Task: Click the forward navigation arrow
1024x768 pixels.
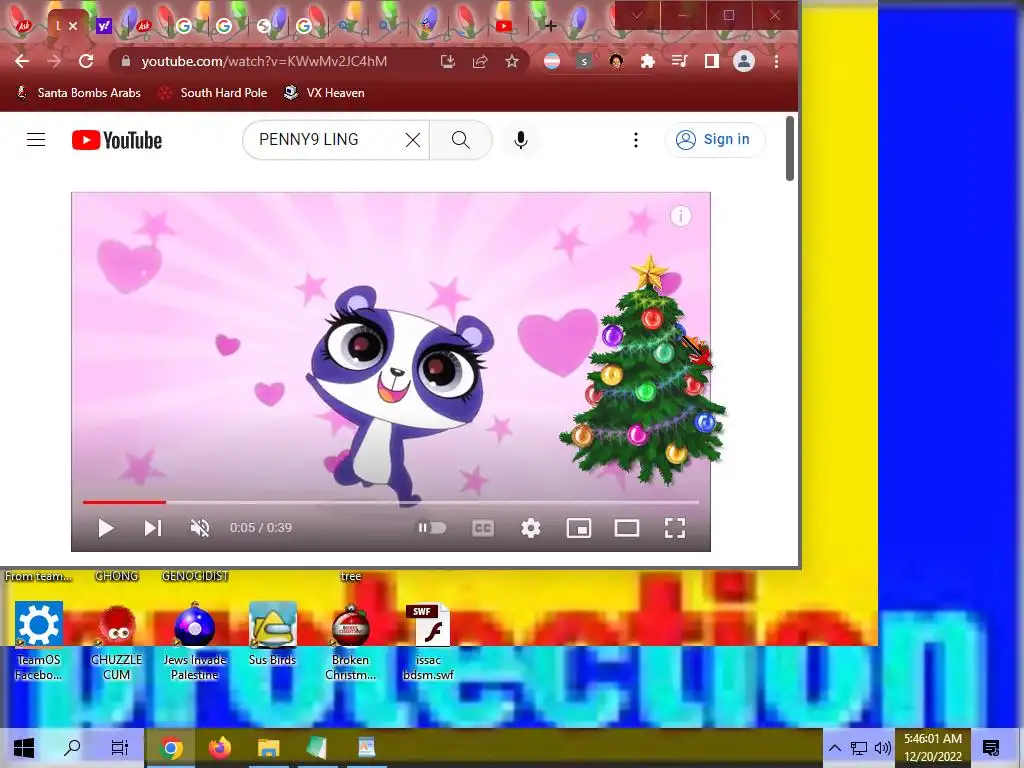Action: tap(54, 61)
